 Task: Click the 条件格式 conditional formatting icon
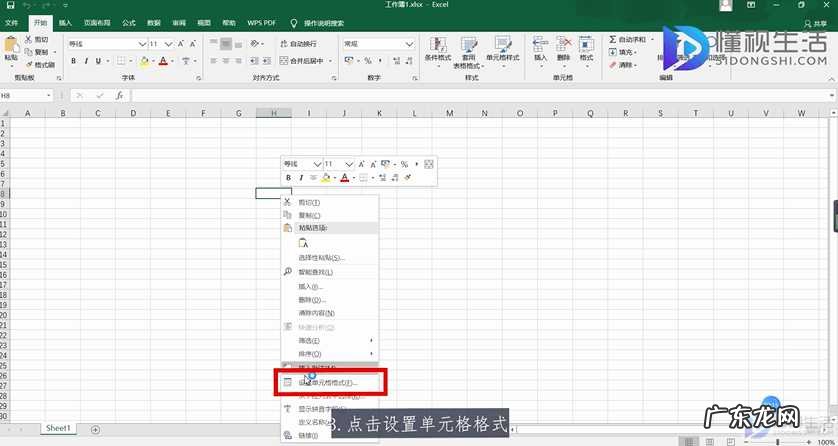click(438, 45)
